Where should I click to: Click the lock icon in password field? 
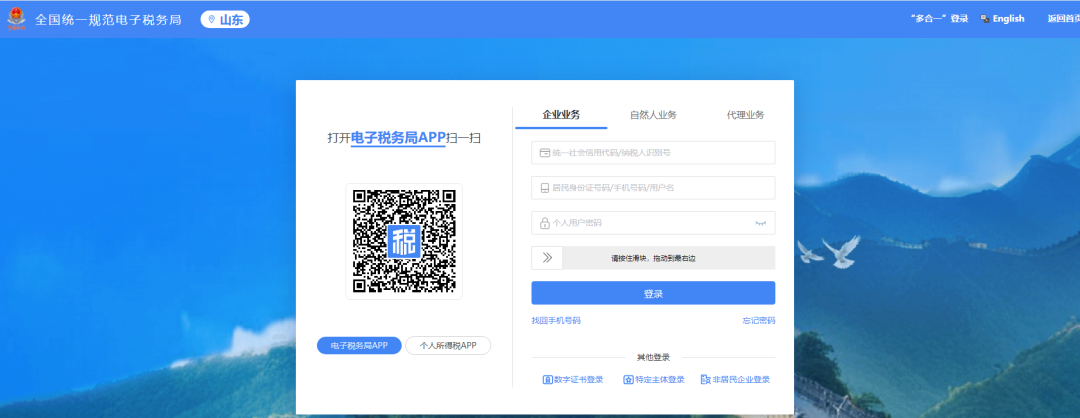tap(545, 223)
